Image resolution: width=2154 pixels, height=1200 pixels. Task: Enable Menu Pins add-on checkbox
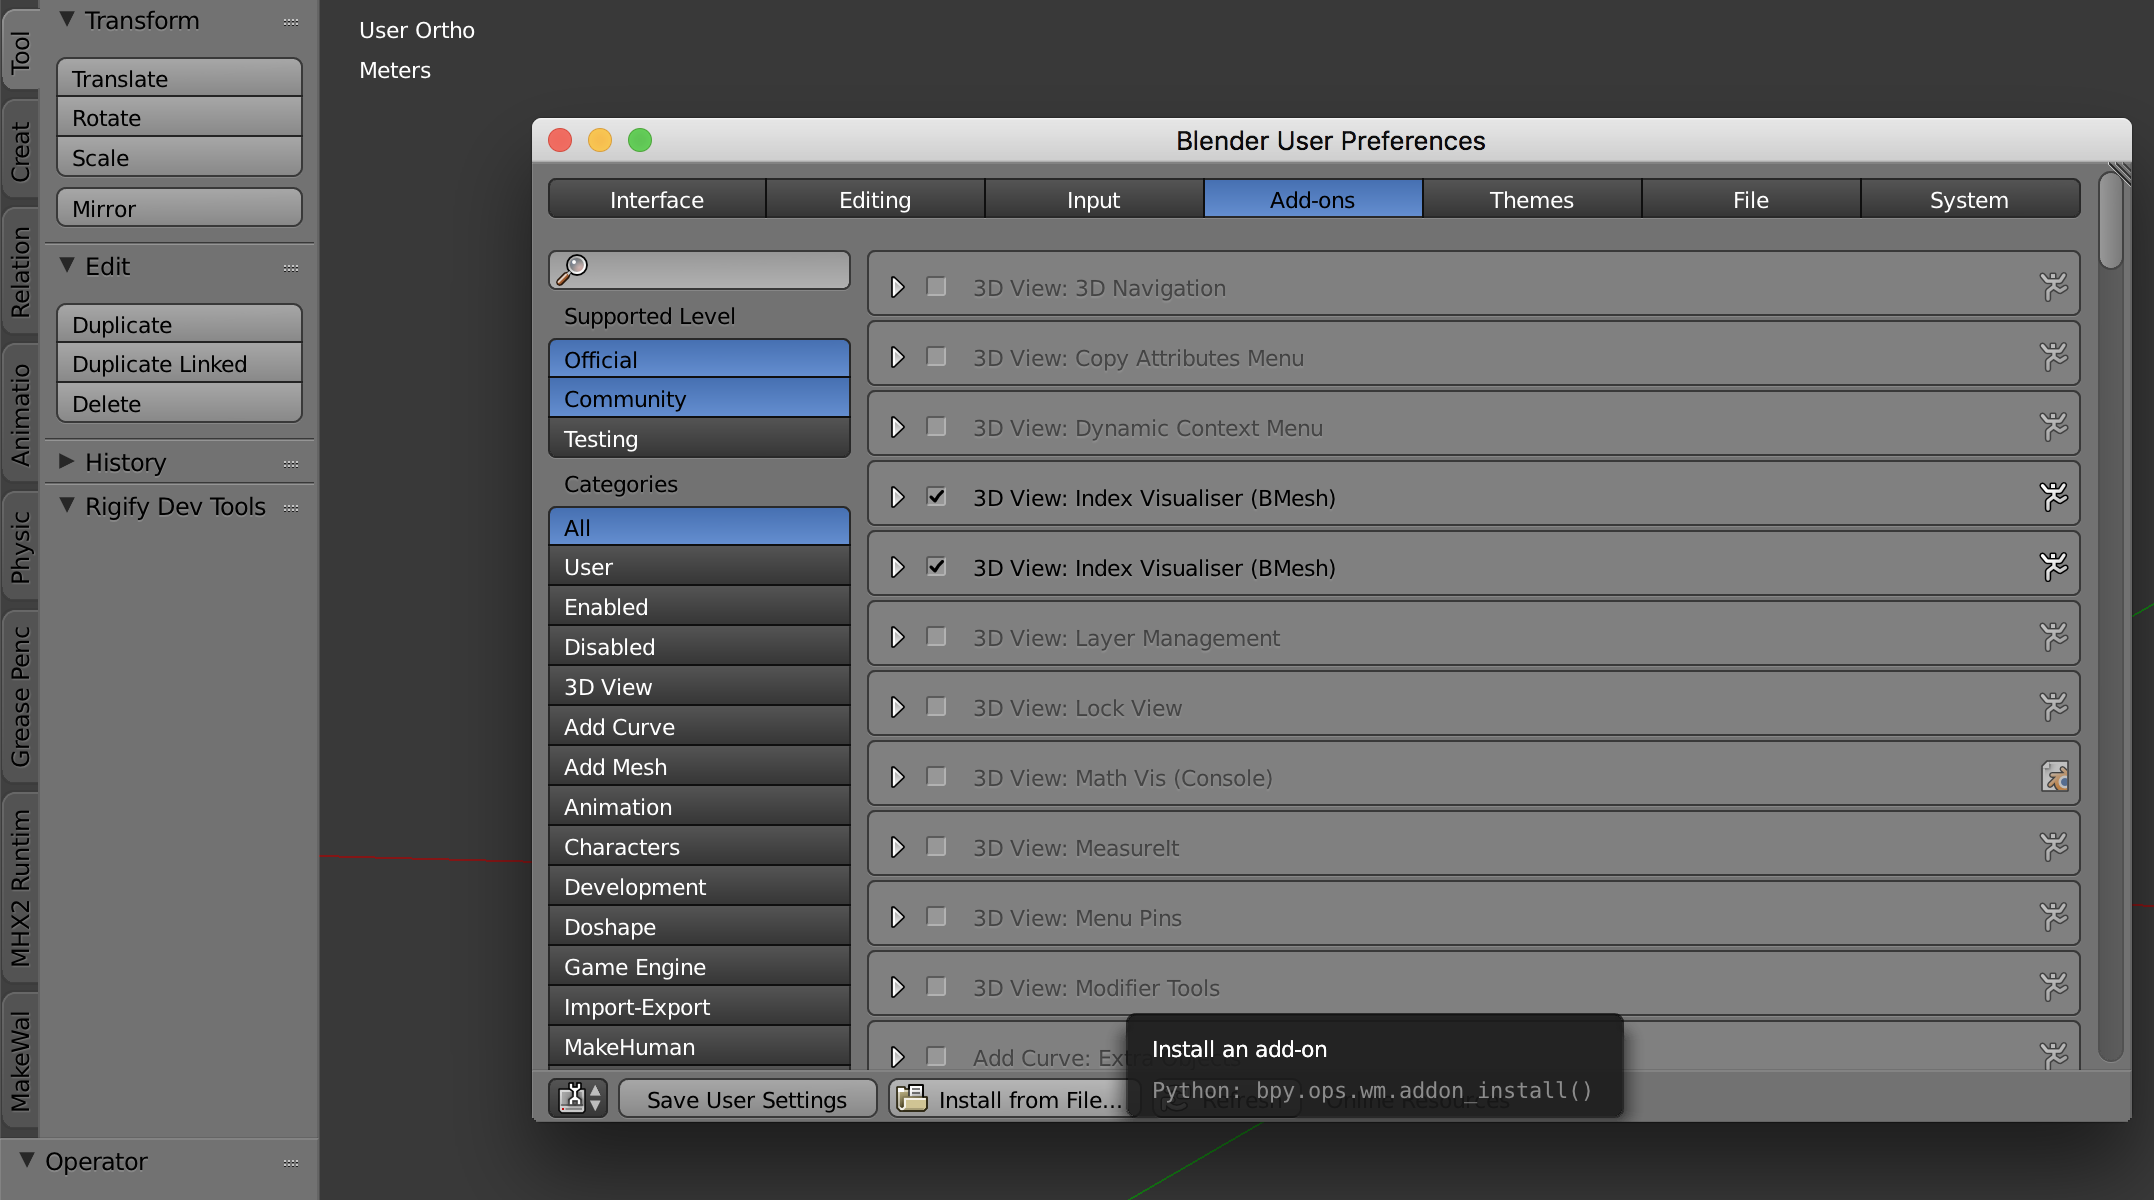pyautogui.click(x=936, y=917)
